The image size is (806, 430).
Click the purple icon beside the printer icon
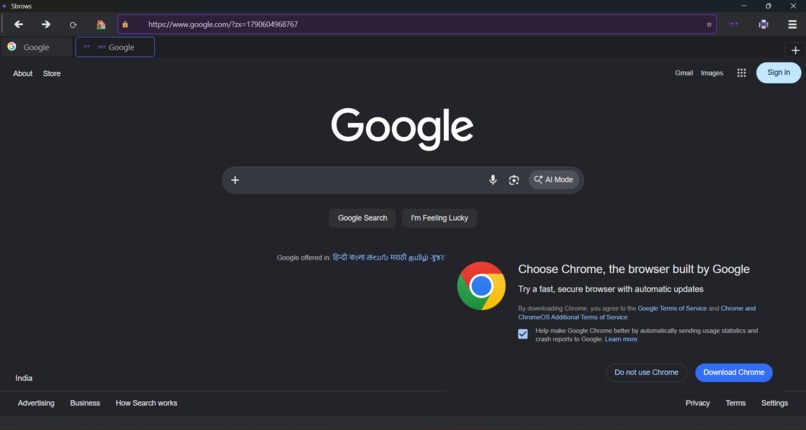(x=734, y=24)
